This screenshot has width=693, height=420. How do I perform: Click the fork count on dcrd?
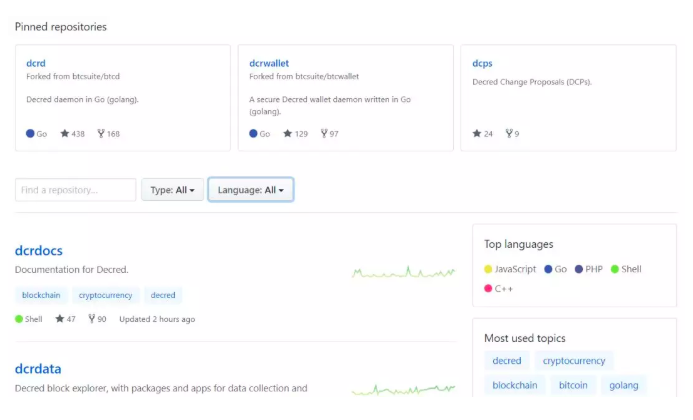click(108, 133)
